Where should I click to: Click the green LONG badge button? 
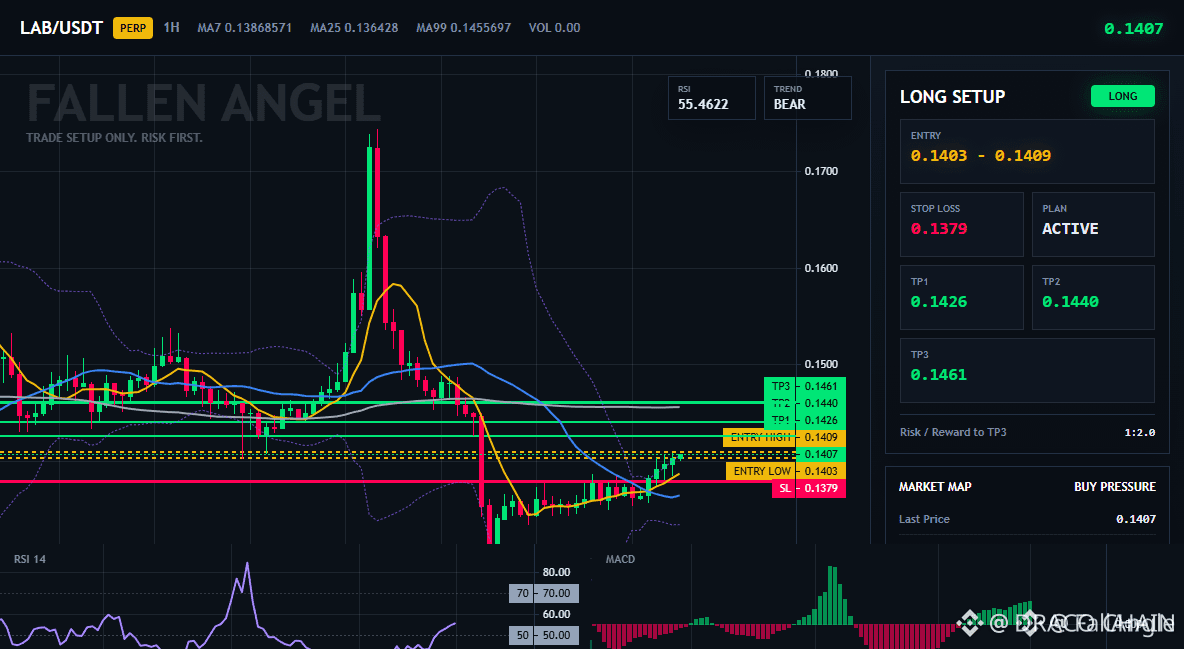[1123, 96]
